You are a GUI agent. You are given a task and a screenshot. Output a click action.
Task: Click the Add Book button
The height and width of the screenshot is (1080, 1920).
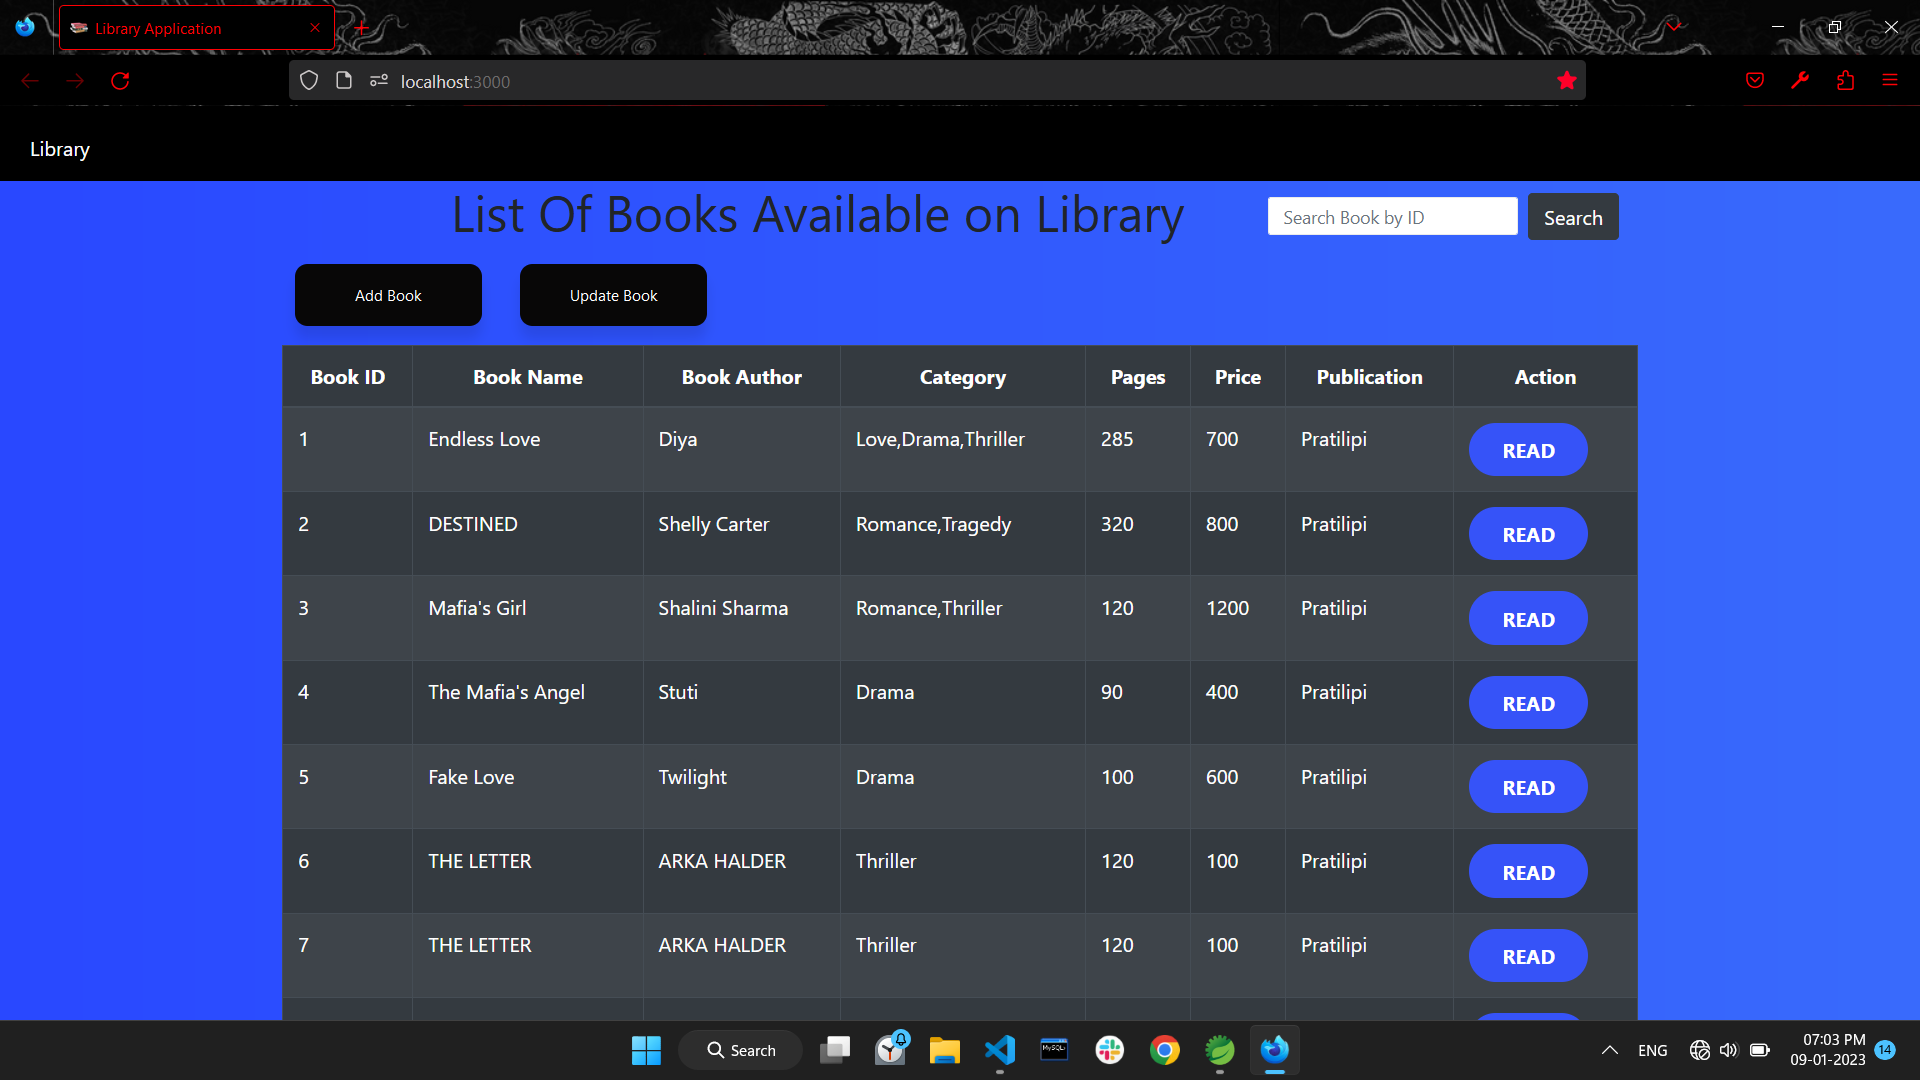388,295
